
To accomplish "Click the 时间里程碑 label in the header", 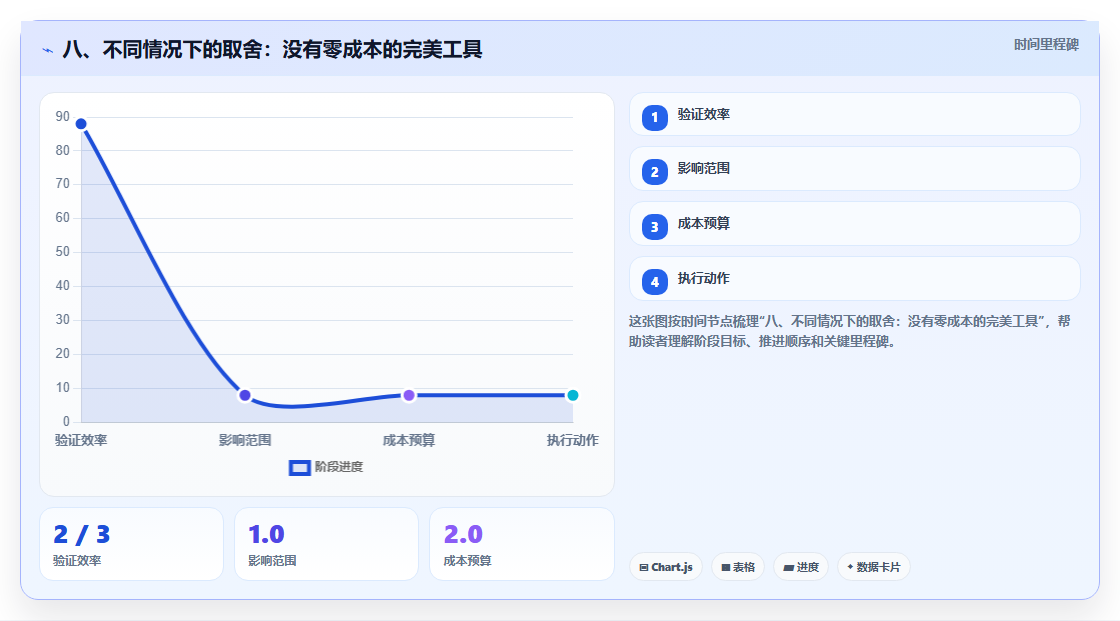I will (x=1046, y=45).
